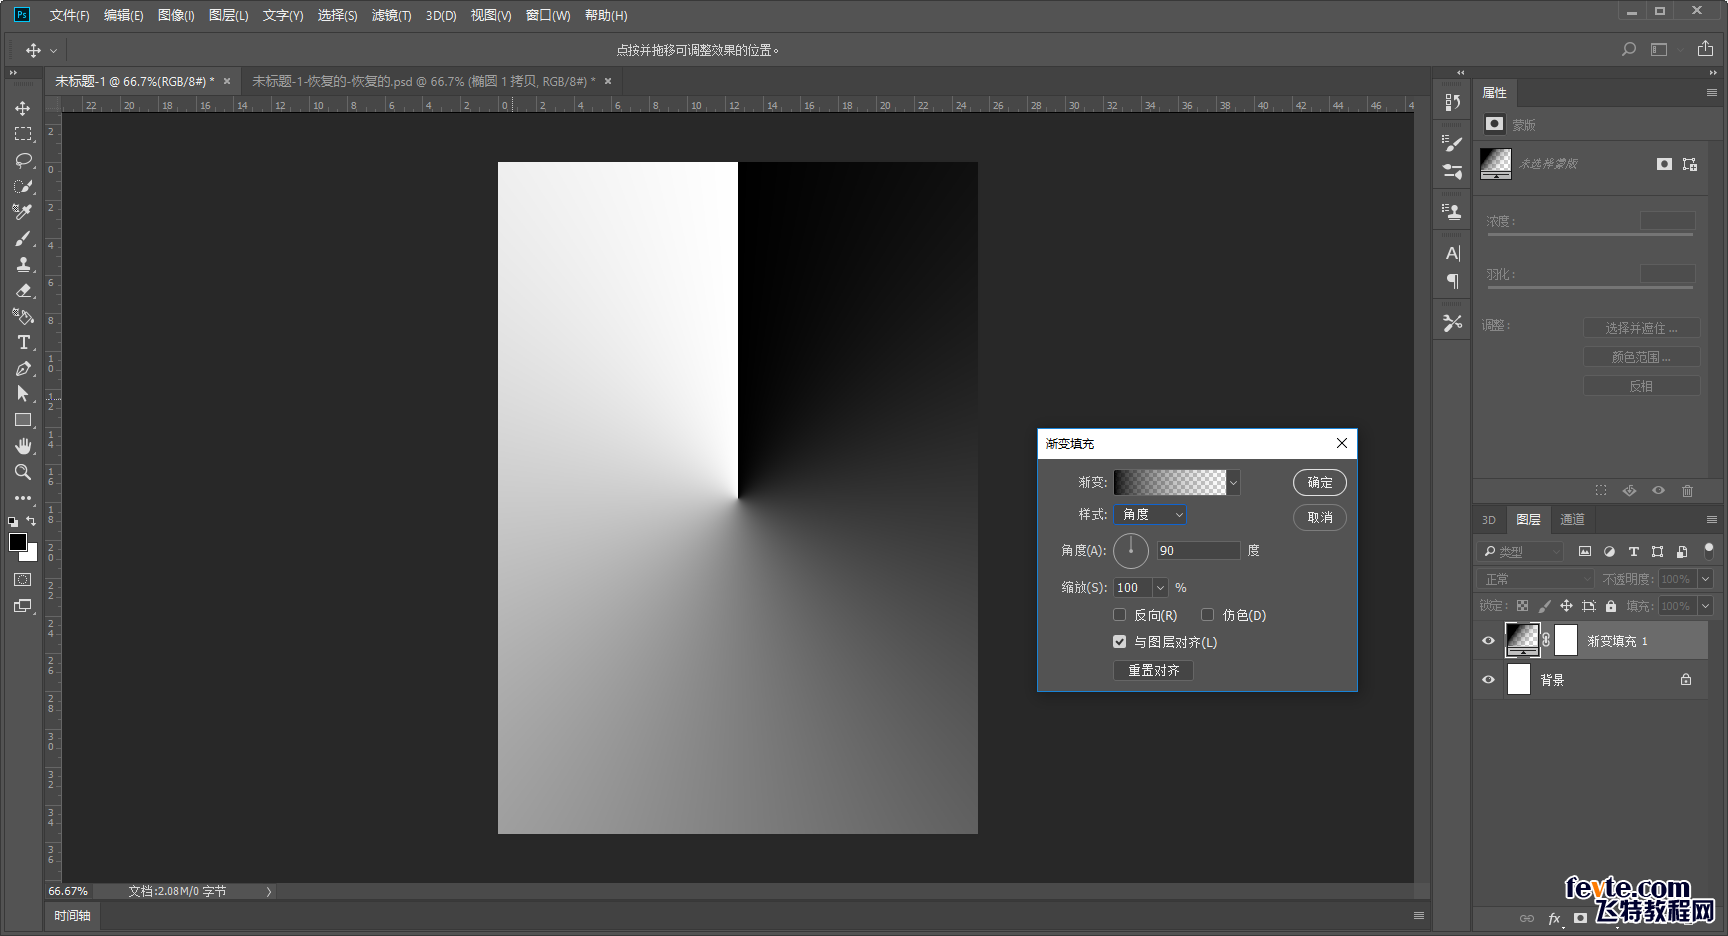Open the blend mode dropdown 正常

pos(1535,579)
